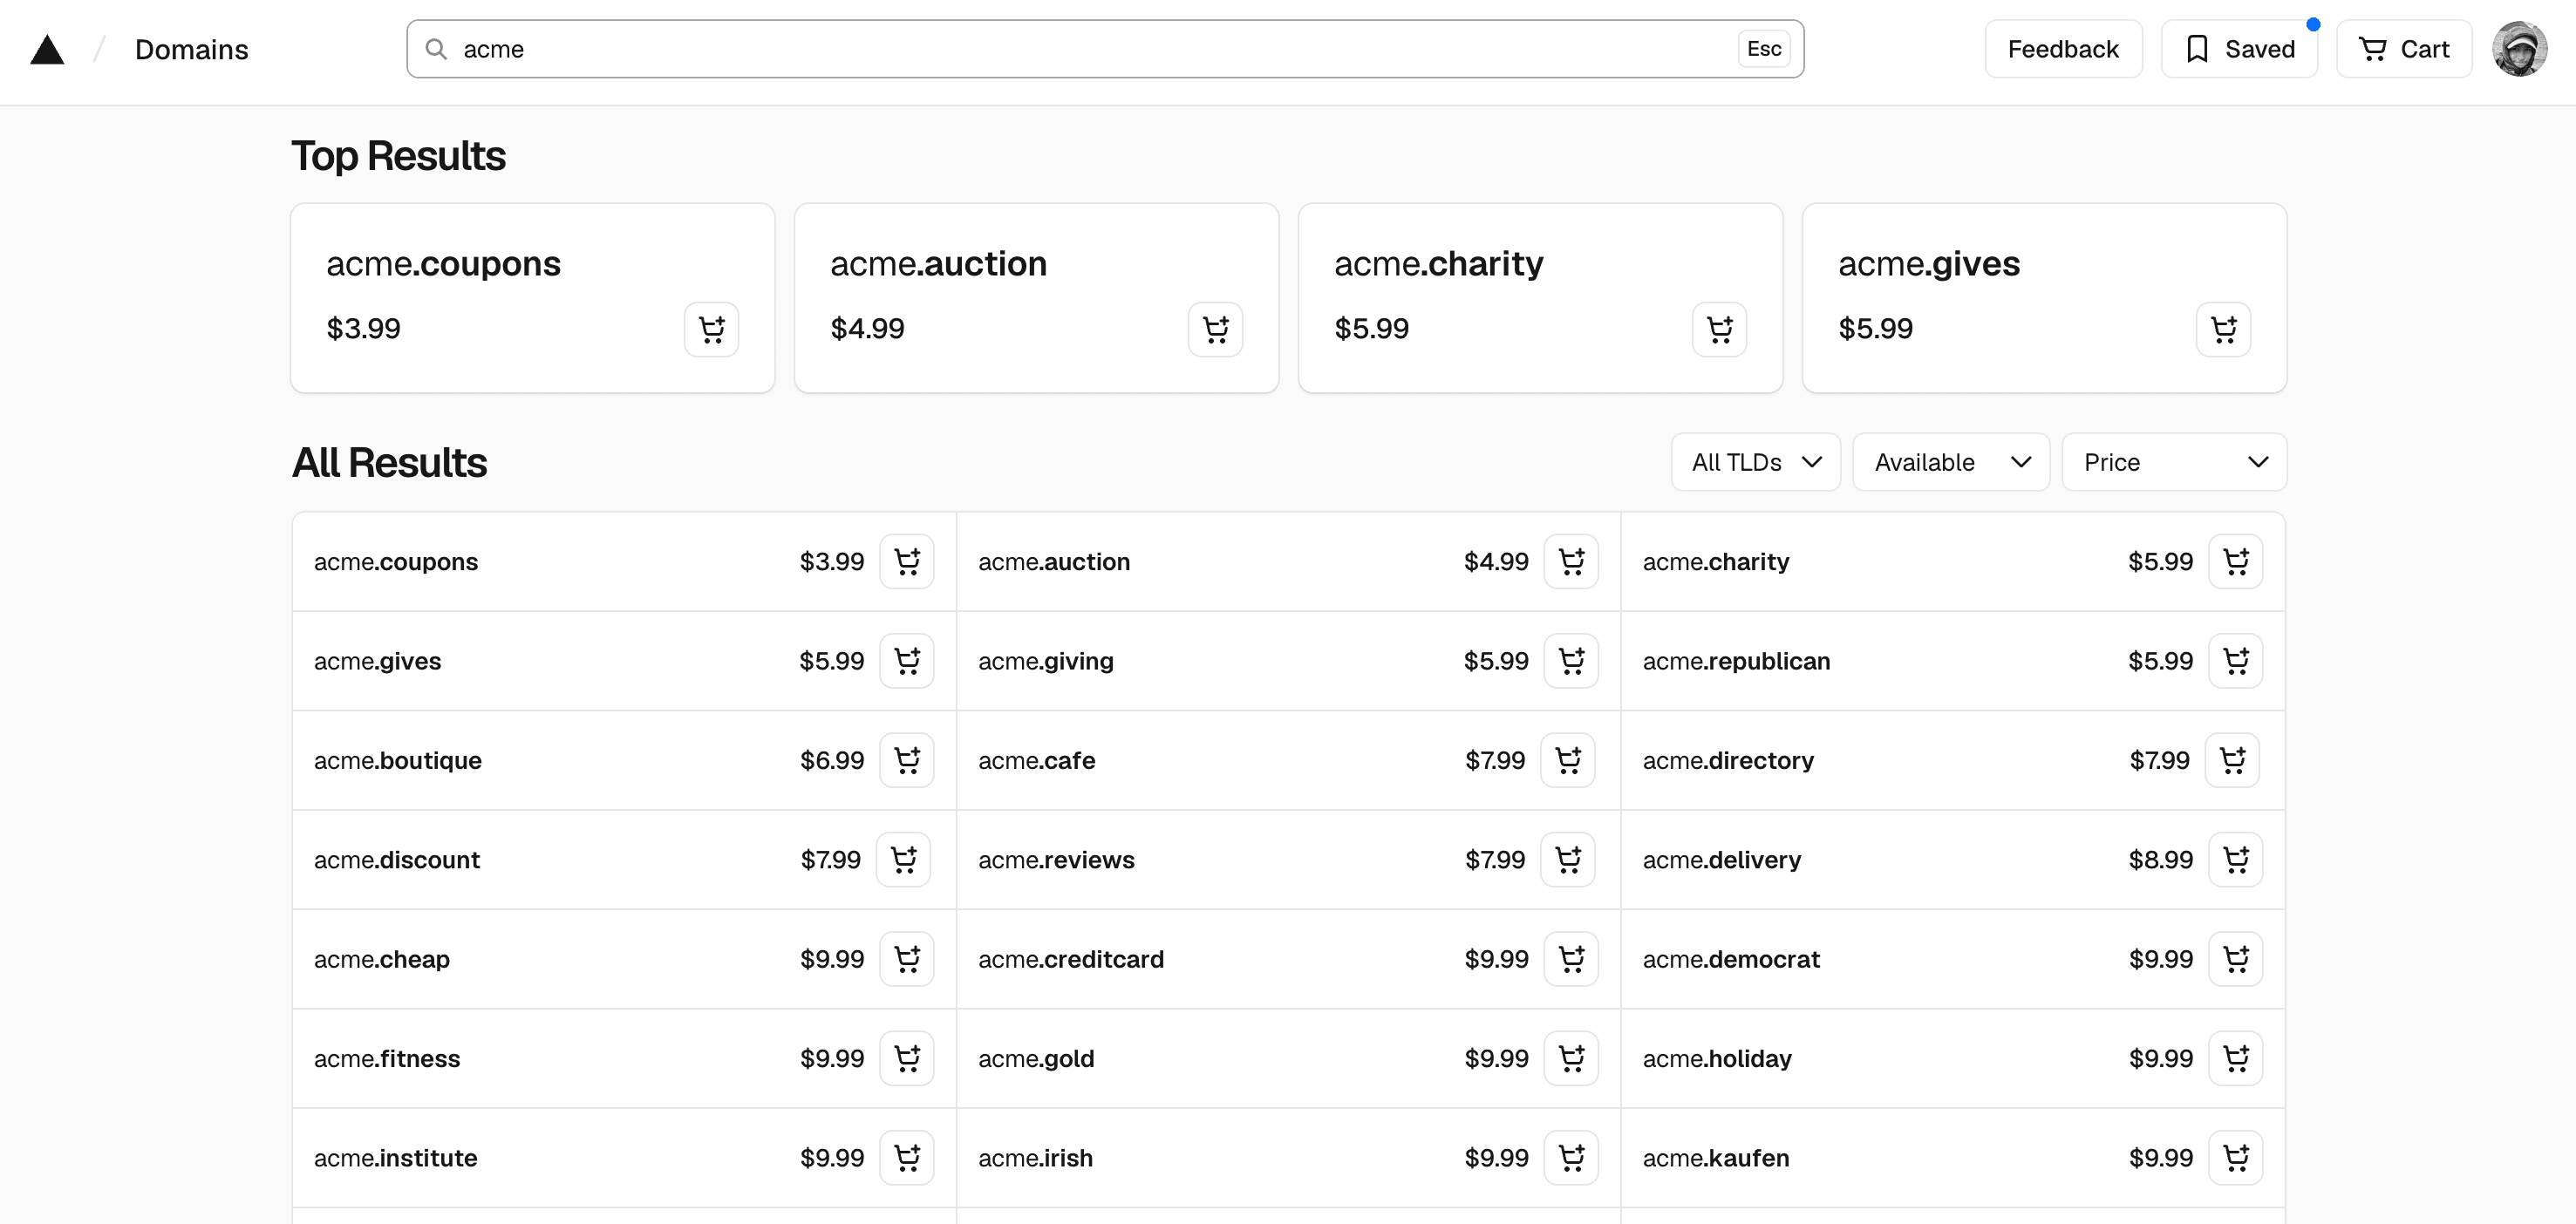The width and height of the screenshot is (2576, 1224).
Task: Open the Cart
Action: [x=2404, y=49]
